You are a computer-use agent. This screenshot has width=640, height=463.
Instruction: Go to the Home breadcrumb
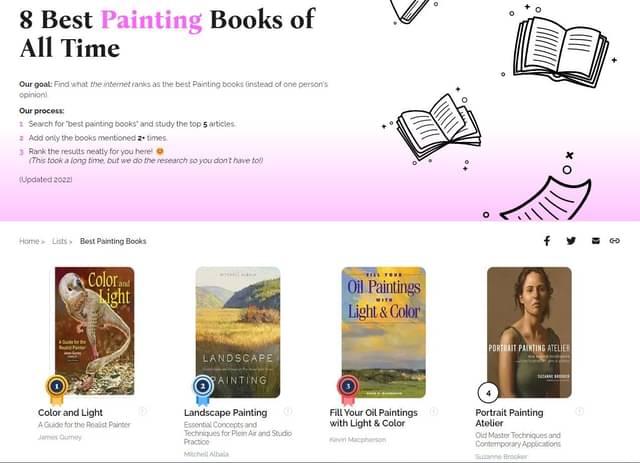[x=29, y=241]
